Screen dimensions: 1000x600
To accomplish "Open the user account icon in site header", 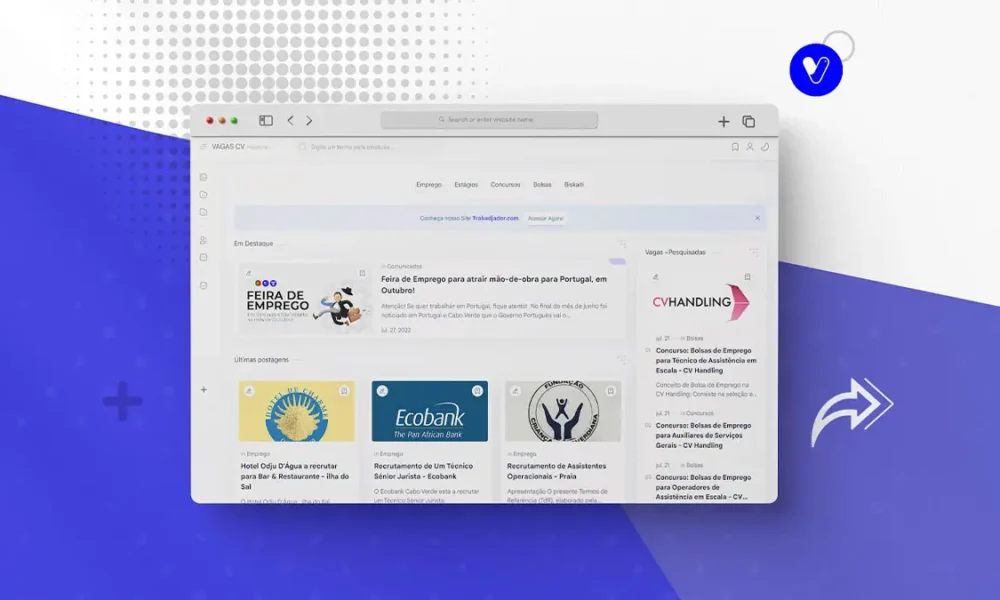I will click(x=750, y=147).
